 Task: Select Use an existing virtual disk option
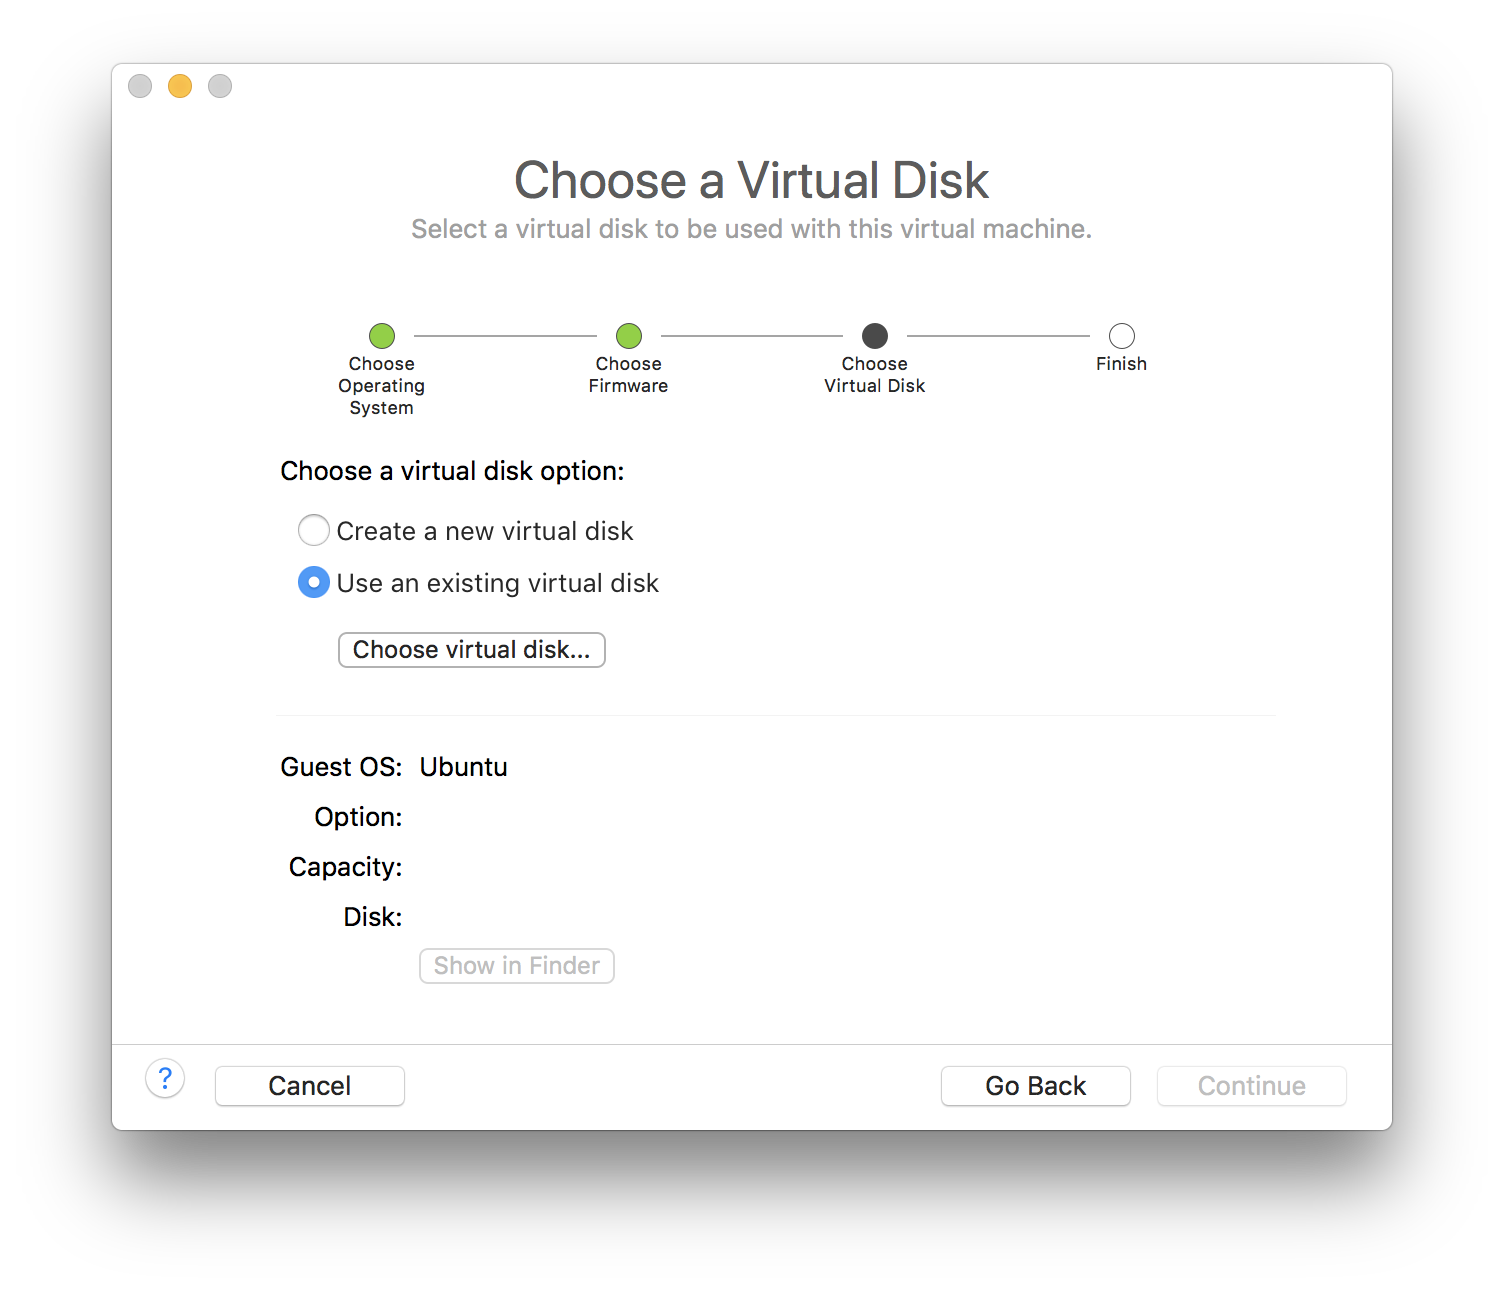click(314, 582)
